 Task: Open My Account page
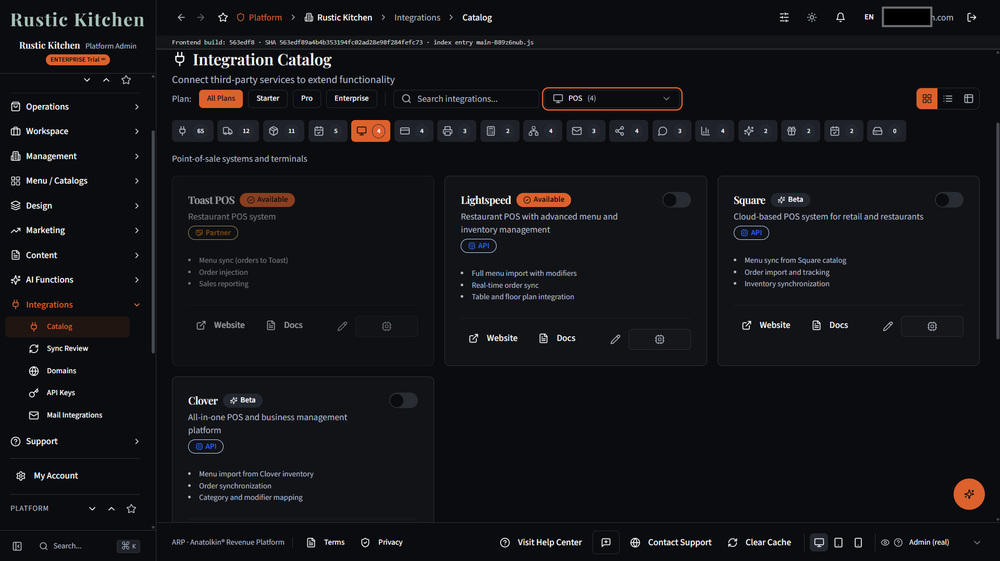click(55, 476)
